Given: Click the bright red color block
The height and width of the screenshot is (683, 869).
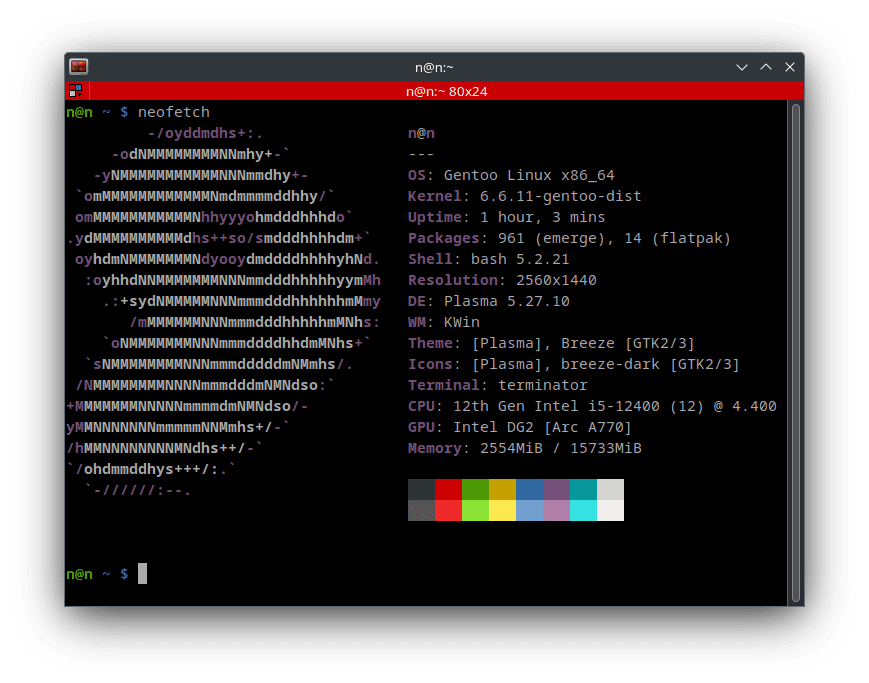Looking at the screenshot, I should 448,511.
